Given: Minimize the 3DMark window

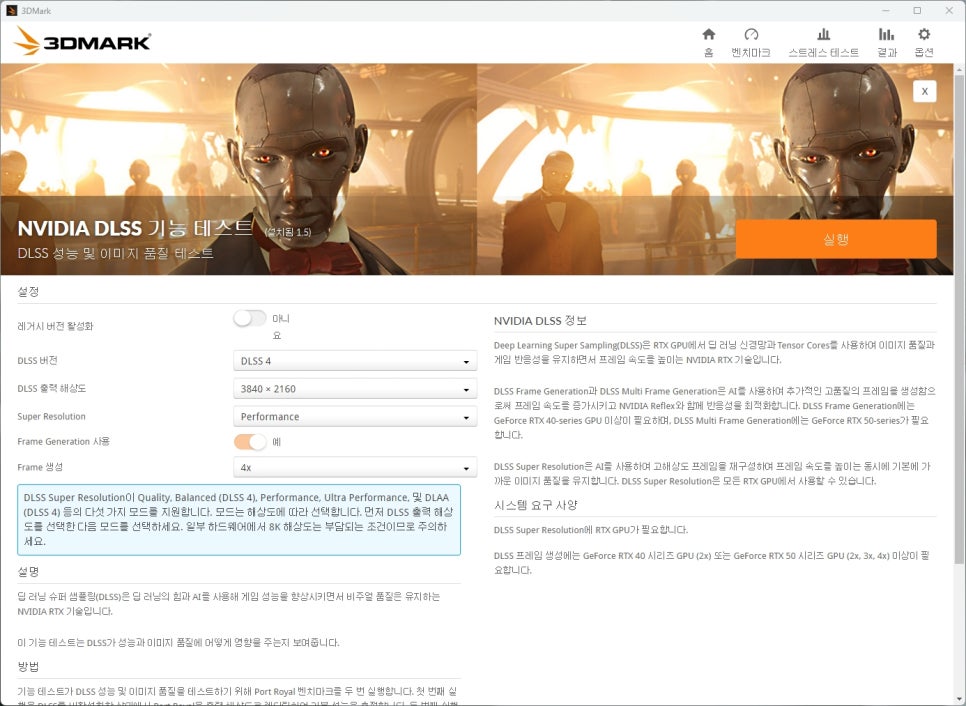Looking at the screenshot, I should pyautogui.click(x=886, y=10).
